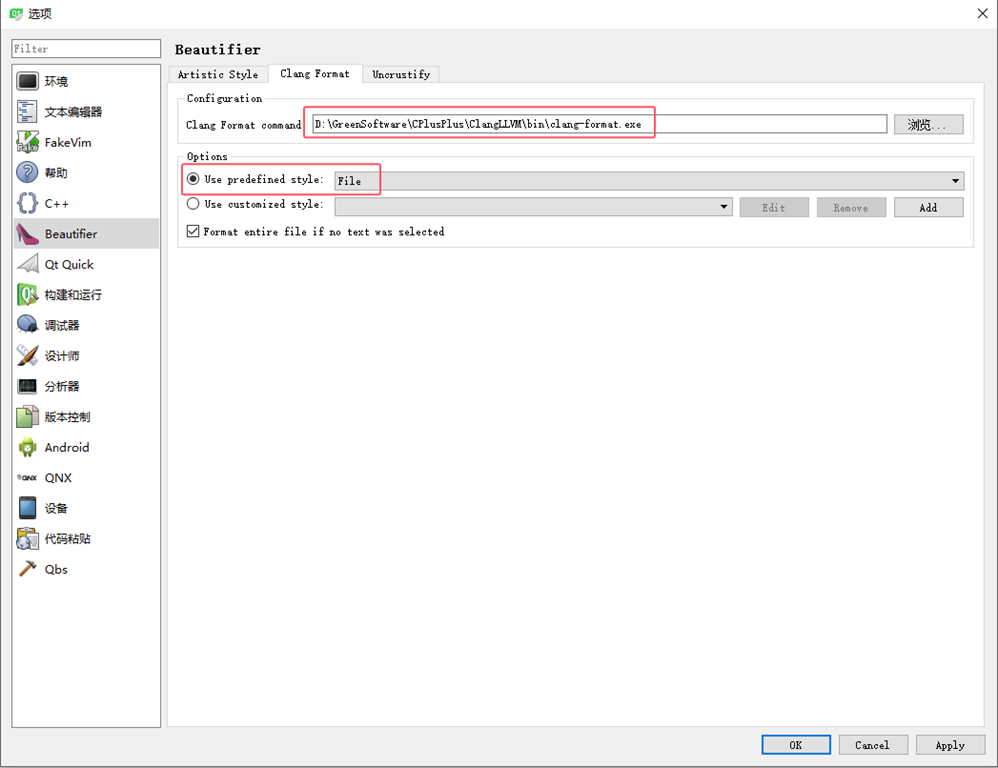Select the QNX label in sidebar
This screenshot has height=768, width=998.
pyautogui.click(x=58, y=477)
